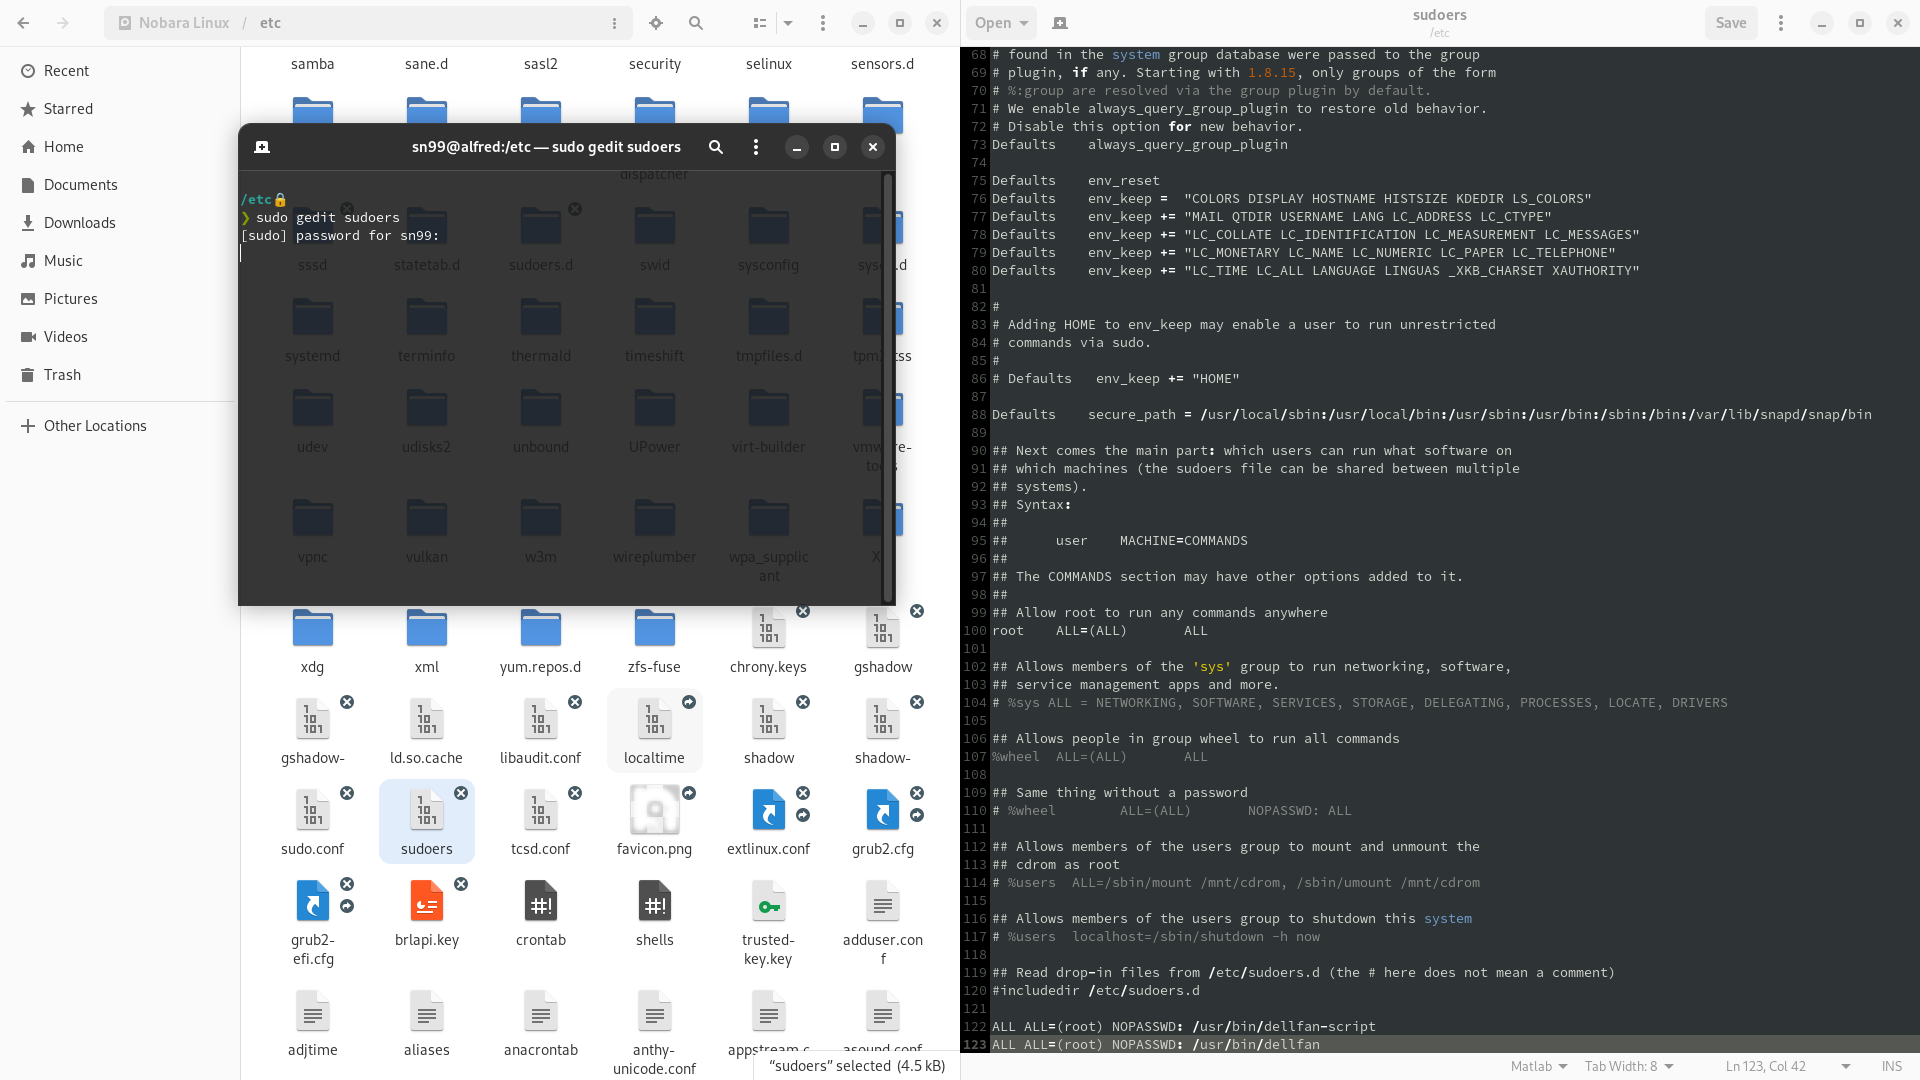Open Other Locations in sidebar
Viewport: 1920px width, 1080px height.
point(95,426)
